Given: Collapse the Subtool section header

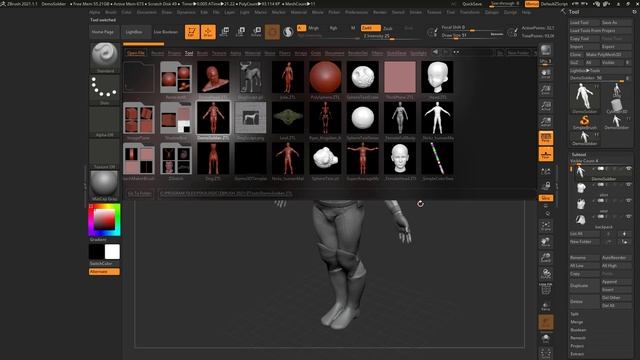Looking at the screenshot, I should [579, 154].
